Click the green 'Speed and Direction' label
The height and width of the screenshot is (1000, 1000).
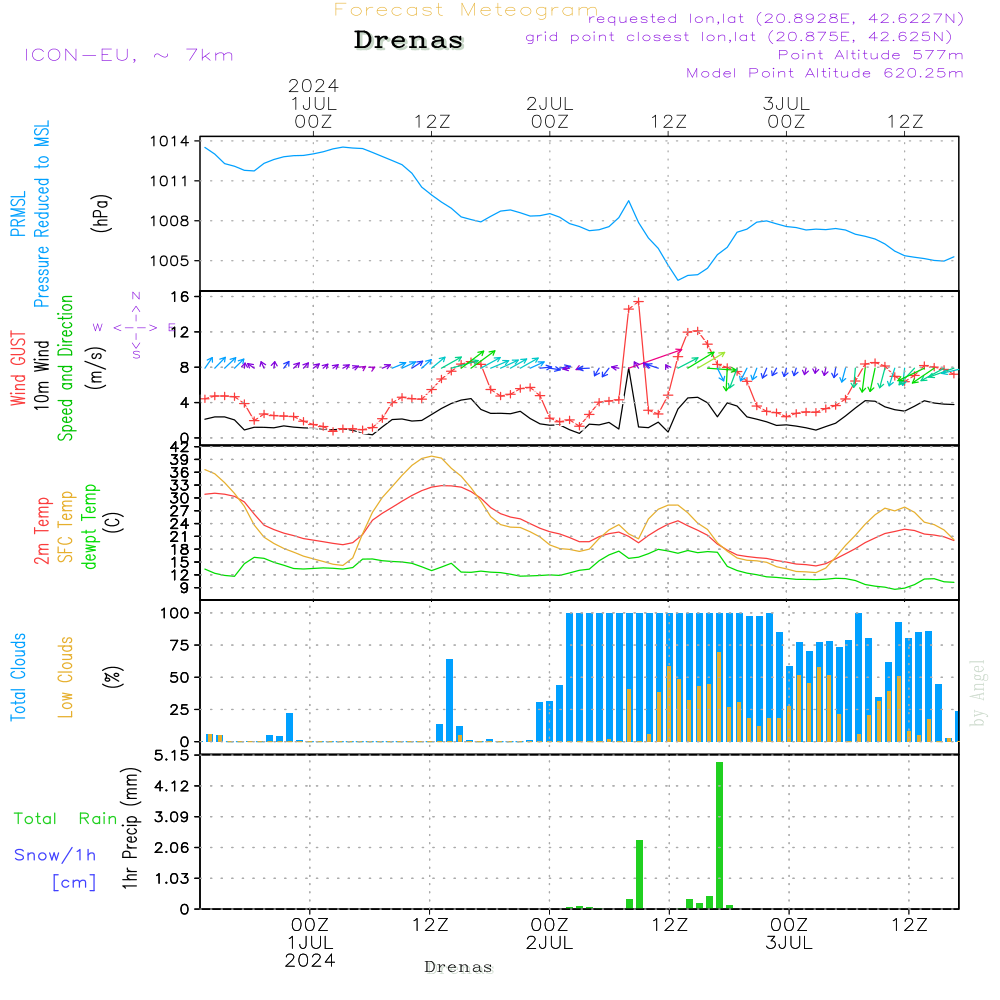(65, 368)
